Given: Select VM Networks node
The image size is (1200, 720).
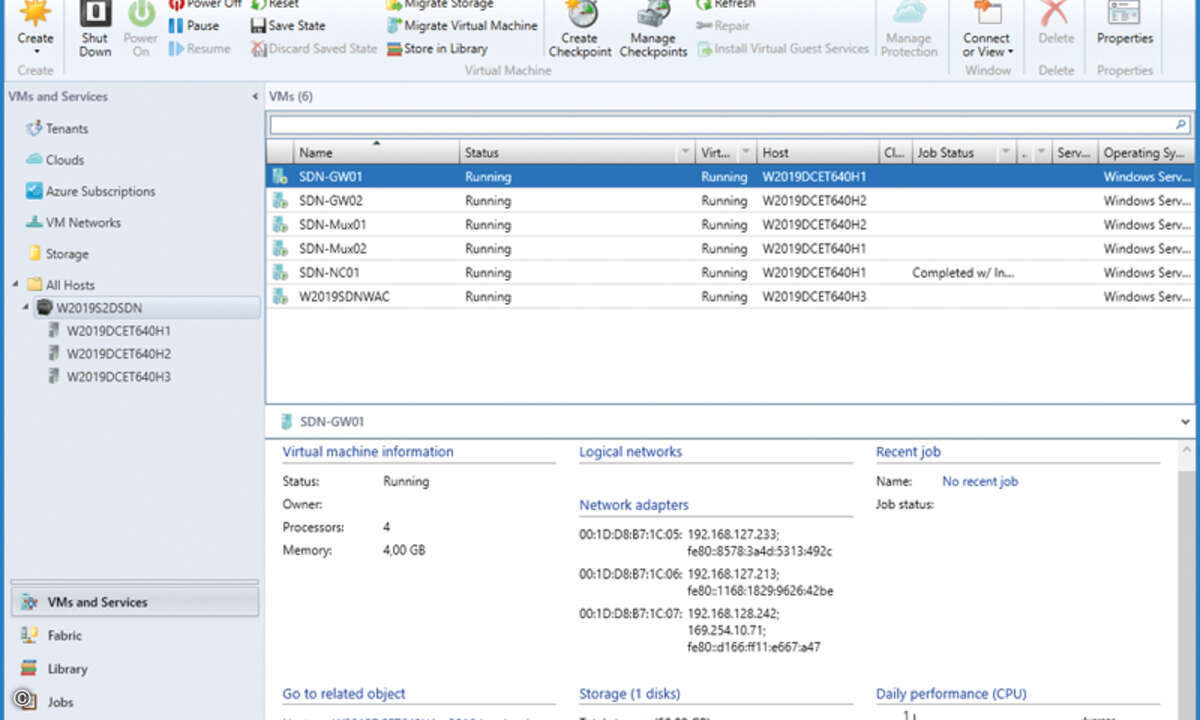Looking at the screenshot, I should [x=83, y=223].
